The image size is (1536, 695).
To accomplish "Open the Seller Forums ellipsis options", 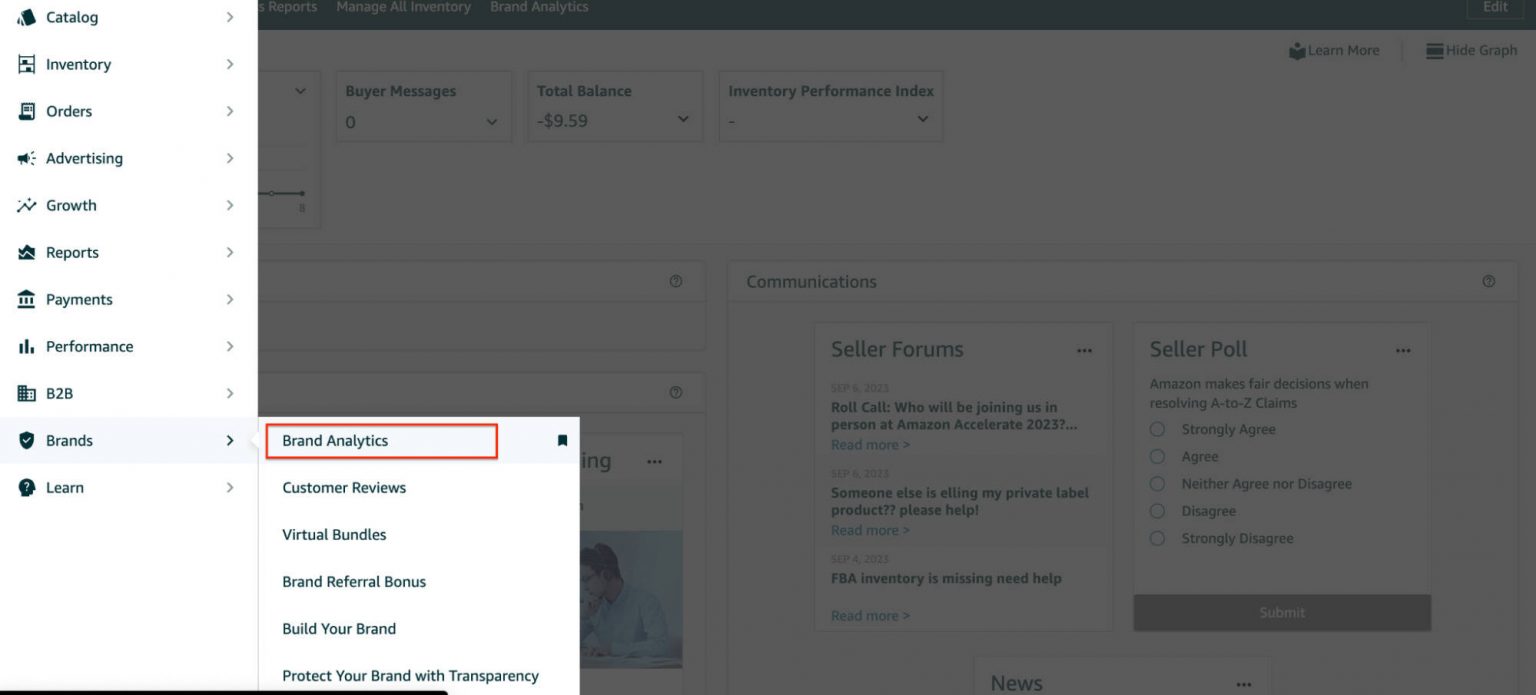I will point(1085,350).
